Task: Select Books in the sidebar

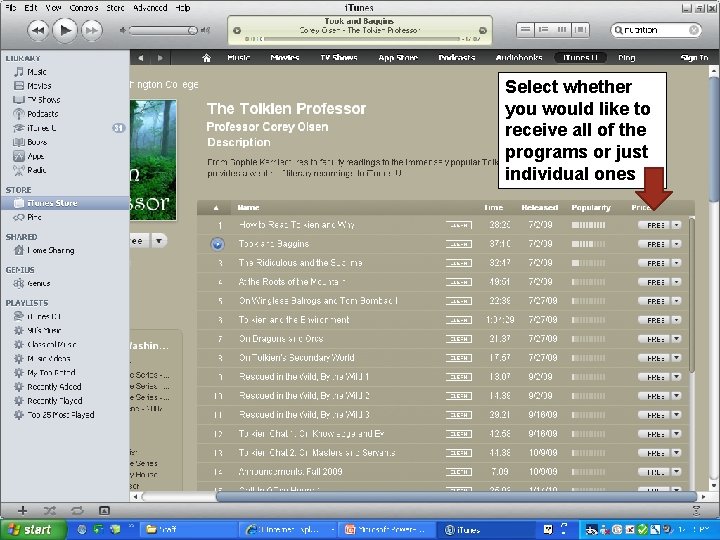Action: 37,142
